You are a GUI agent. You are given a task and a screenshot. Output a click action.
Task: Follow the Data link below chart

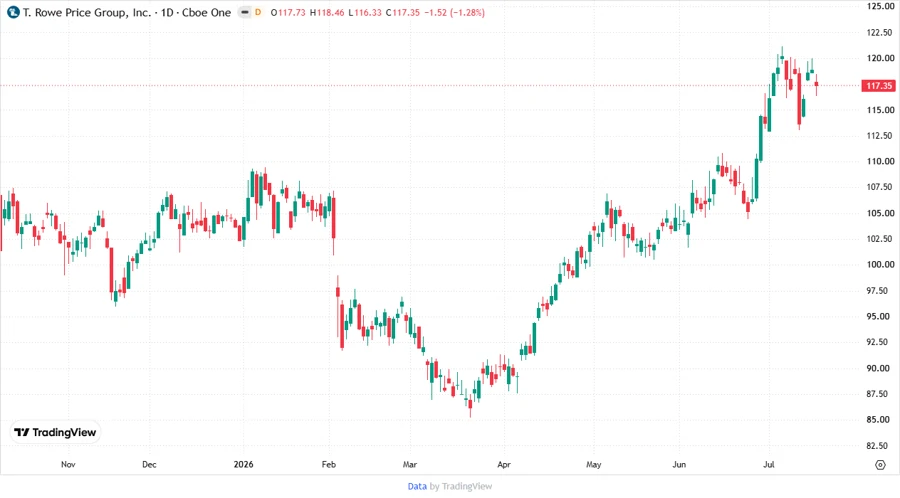pos(417,486)
